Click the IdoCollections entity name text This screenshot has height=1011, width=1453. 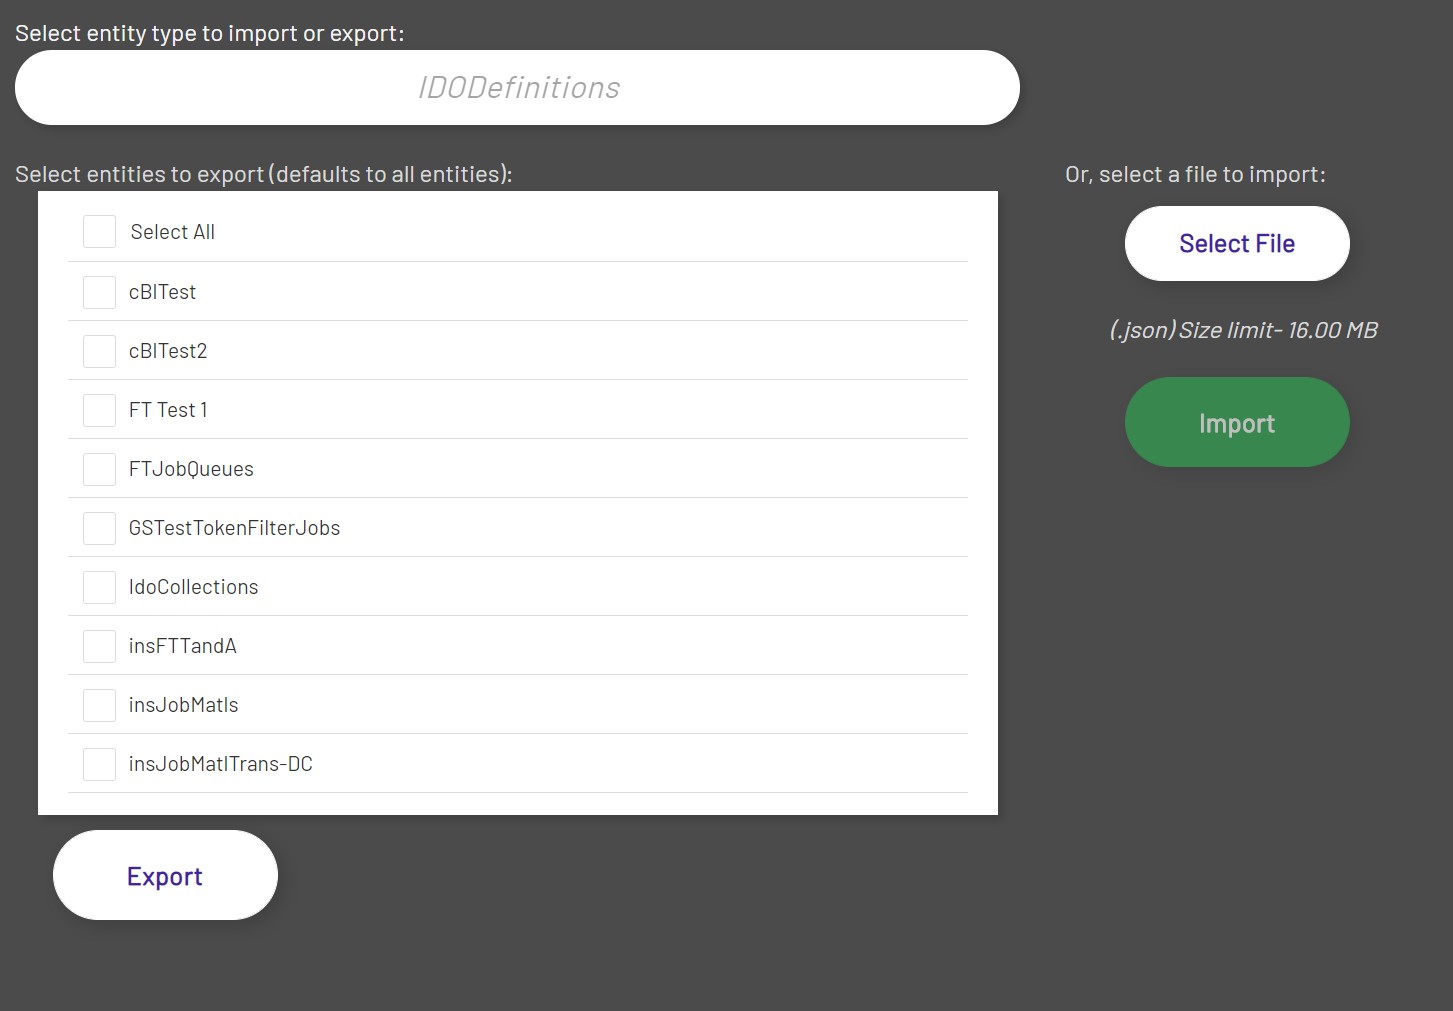193,587
